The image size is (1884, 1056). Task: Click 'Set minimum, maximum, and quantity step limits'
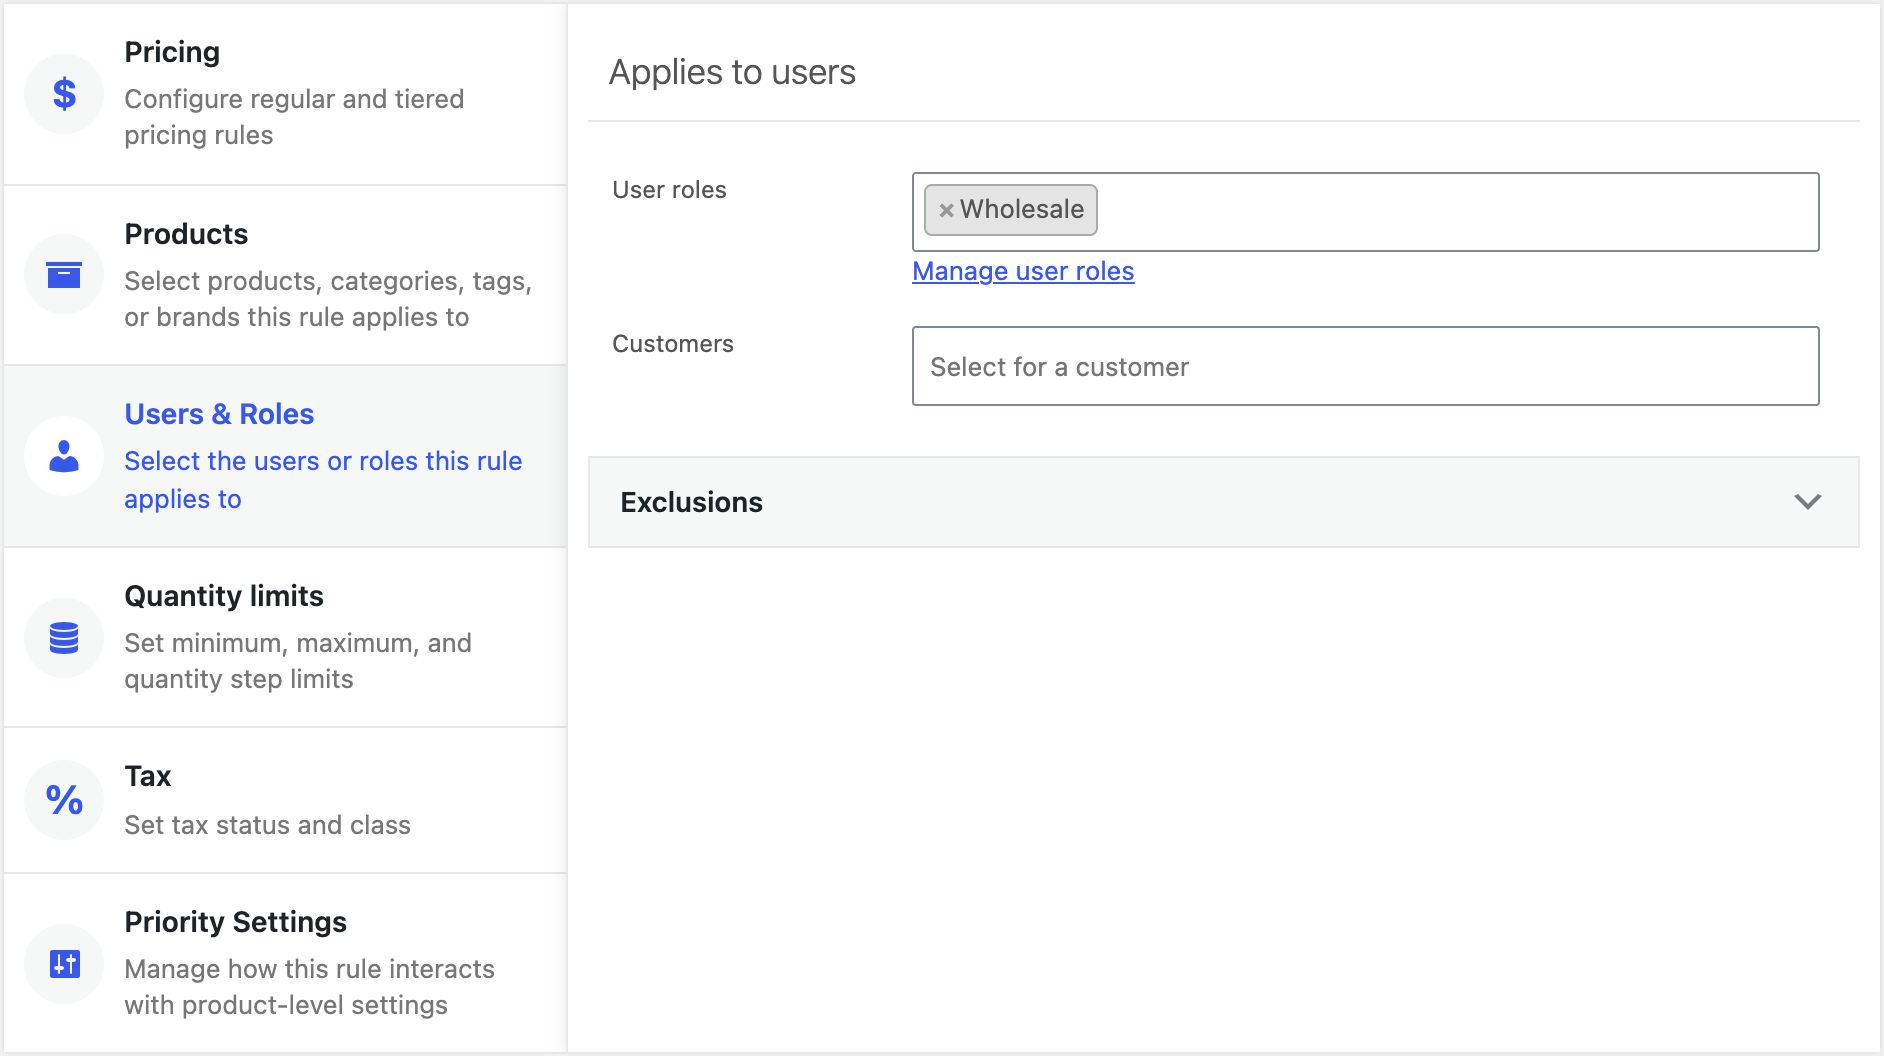[298, 661]
